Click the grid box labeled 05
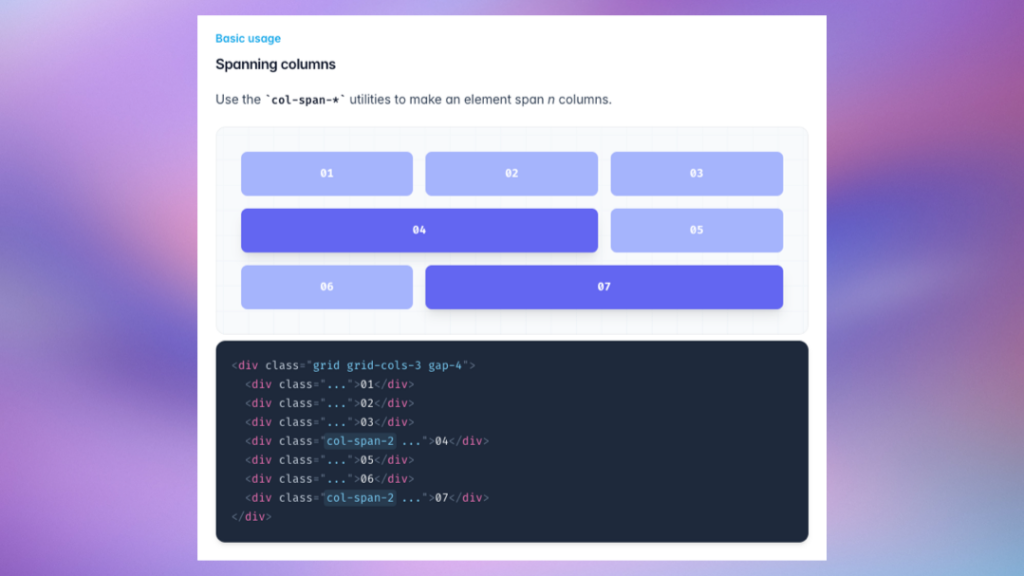 (x=696, y=230)
